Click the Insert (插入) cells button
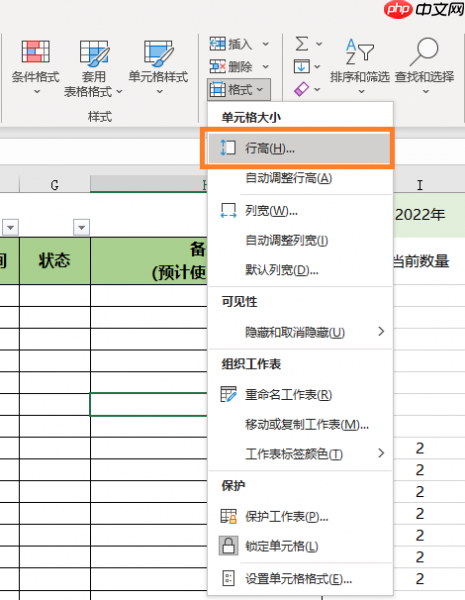 tap(231, 44)
